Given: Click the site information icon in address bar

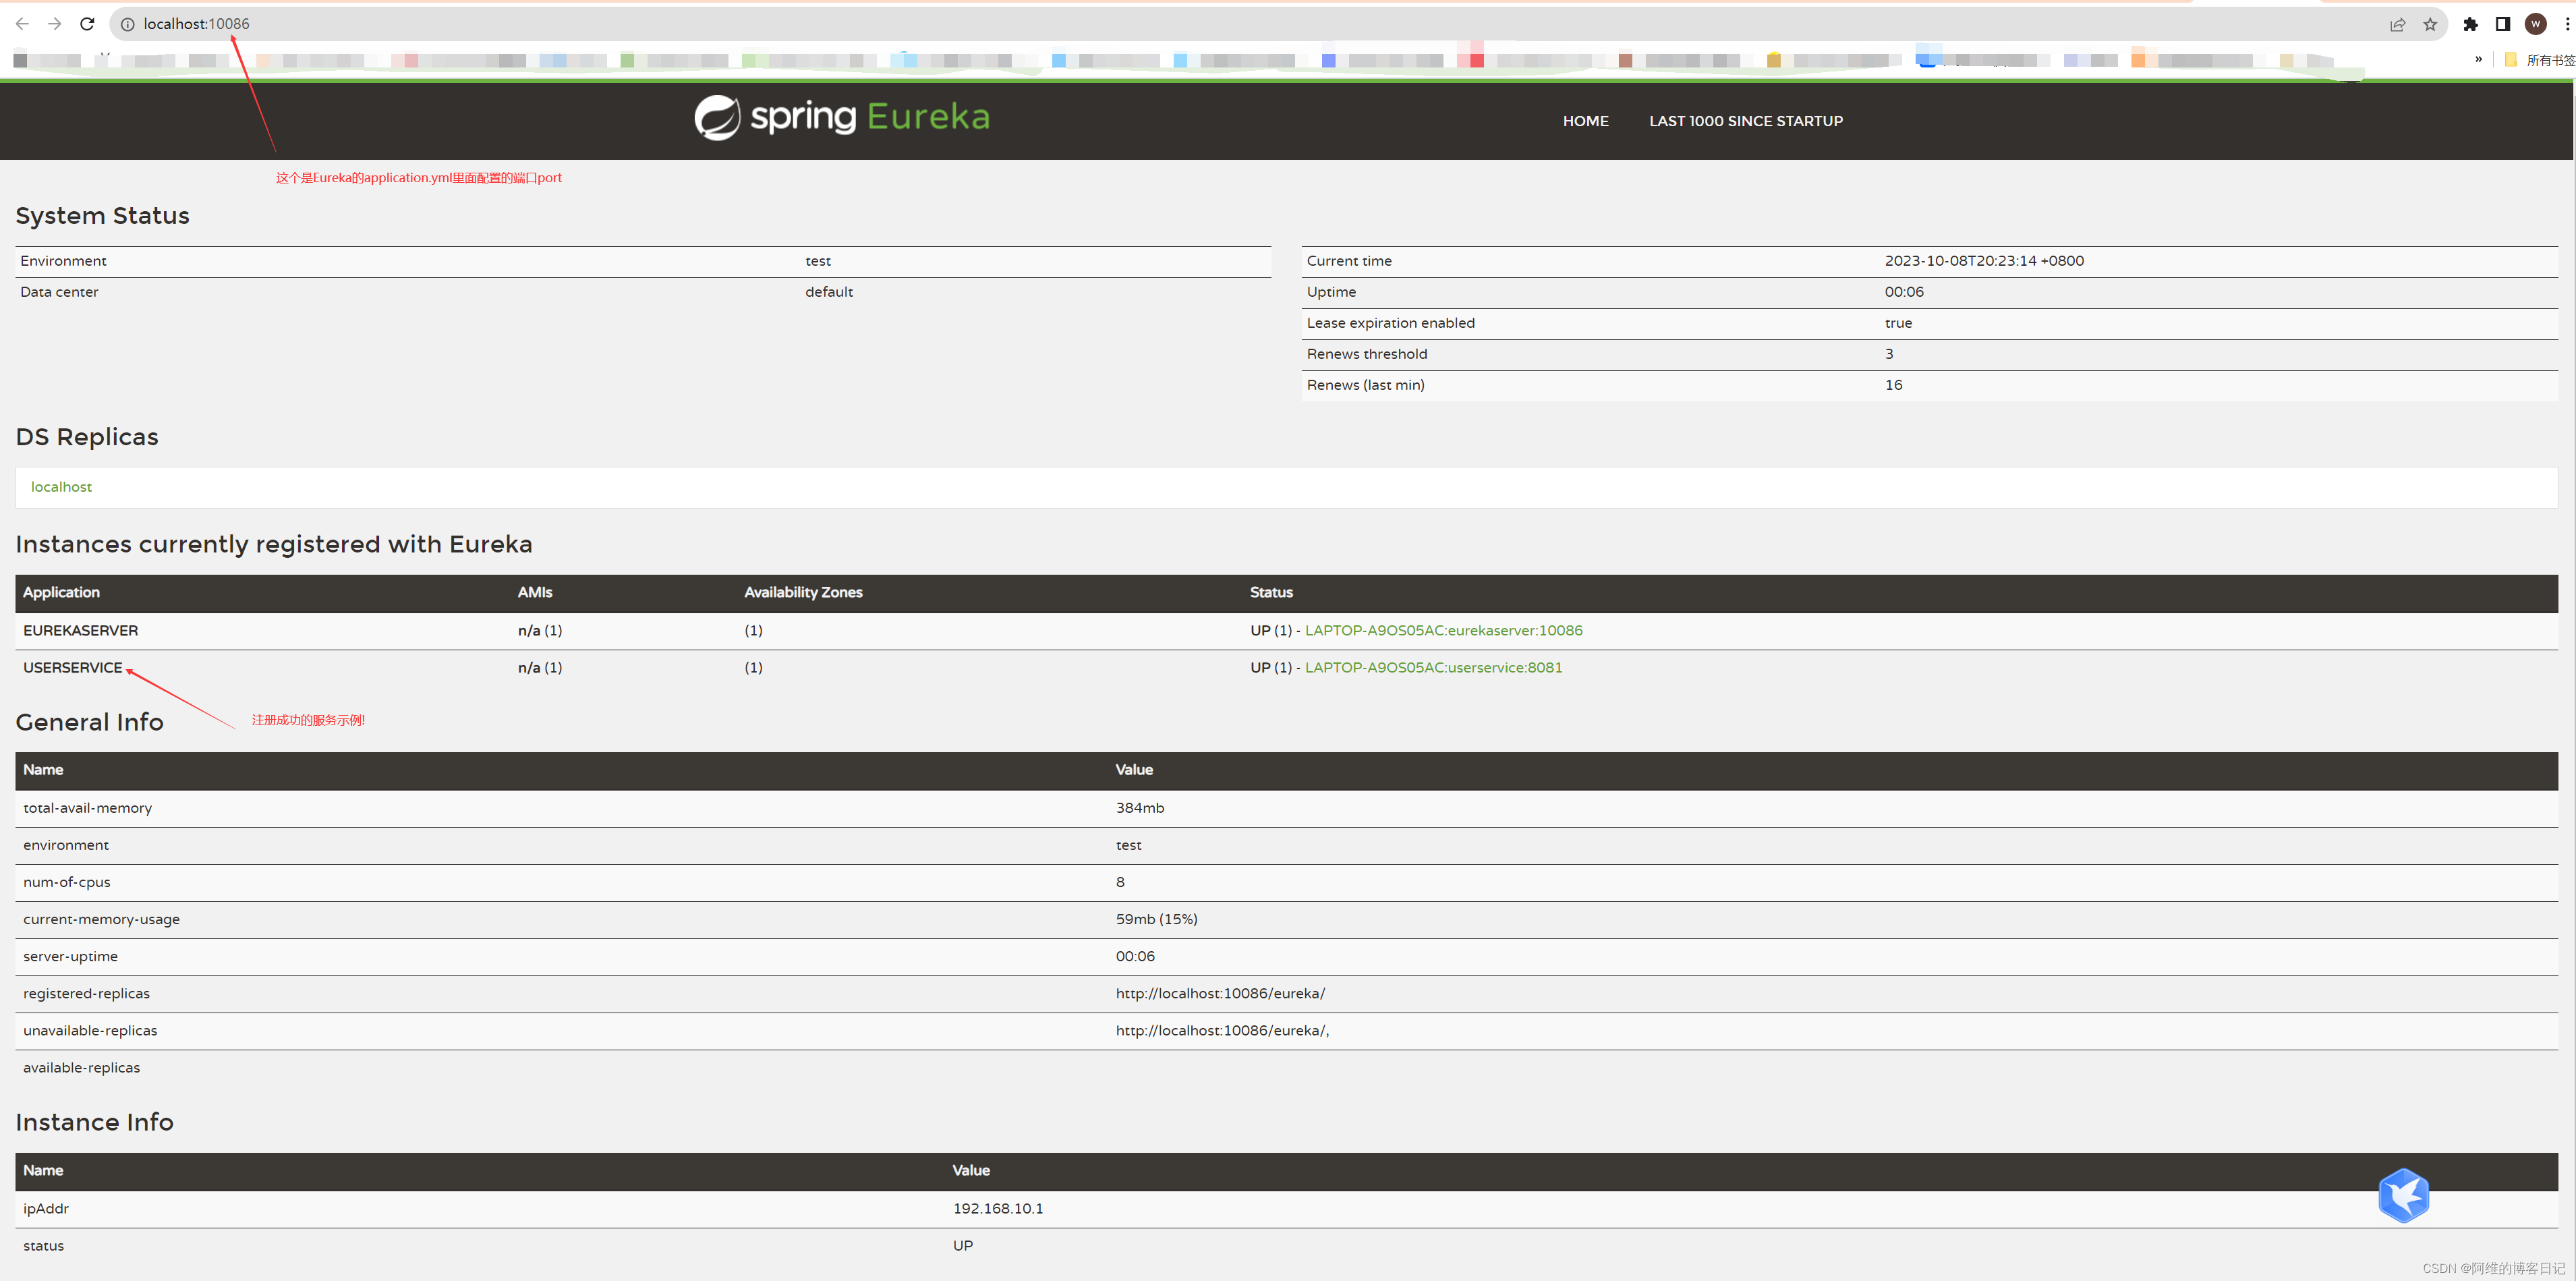Looking at the screenshot, I should pos(128,24).
